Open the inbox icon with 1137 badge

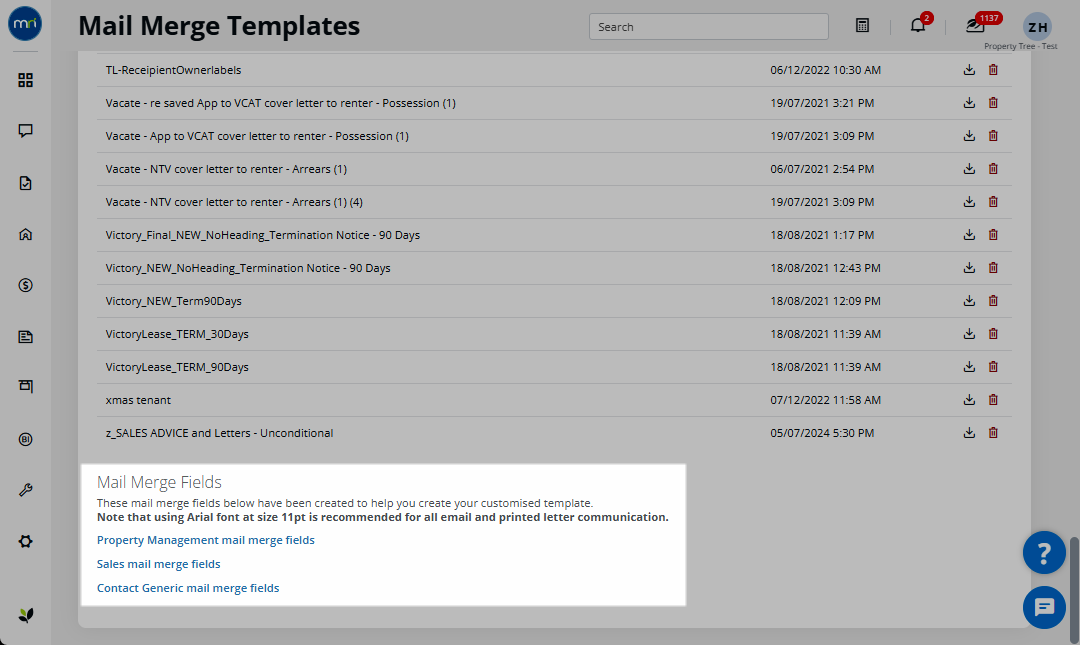click(x=976, y=25)
